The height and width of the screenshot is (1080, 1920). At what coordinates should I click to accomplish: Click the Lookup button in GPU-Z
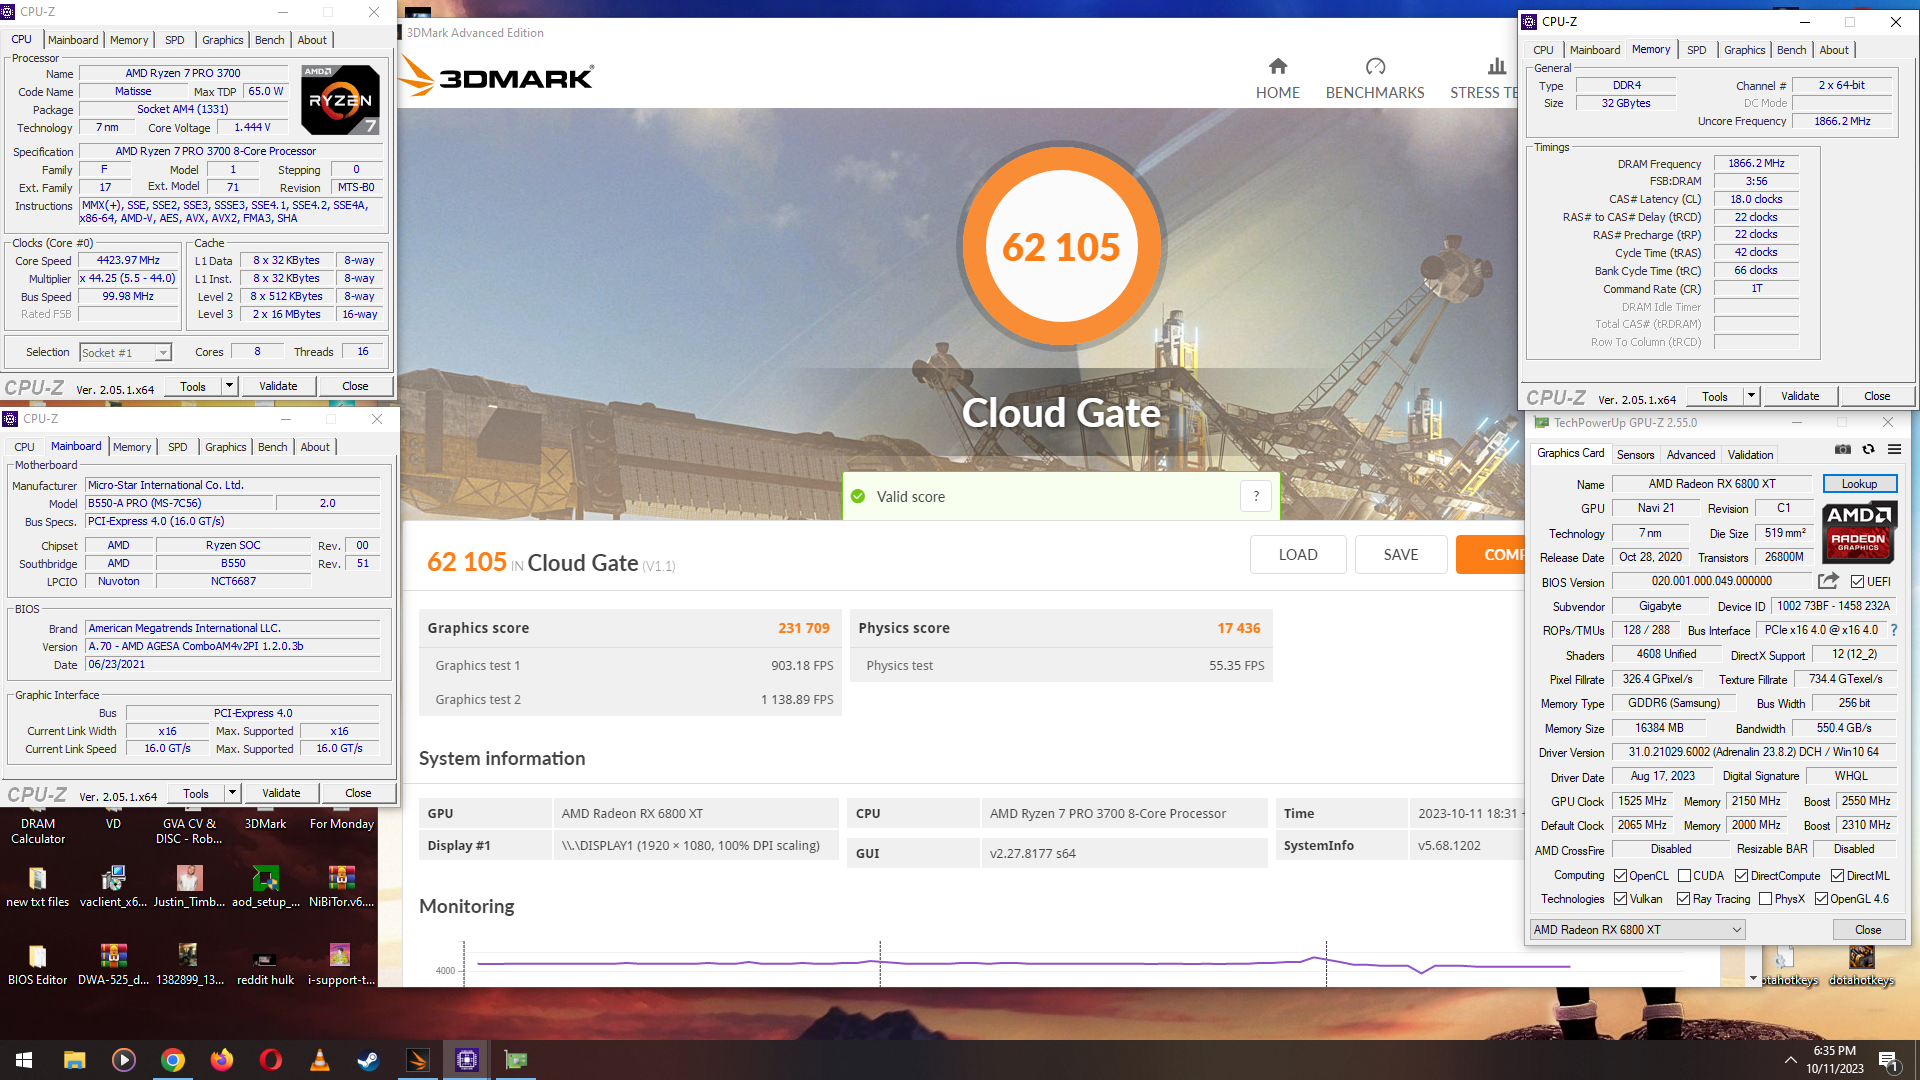coord(1859,484)
